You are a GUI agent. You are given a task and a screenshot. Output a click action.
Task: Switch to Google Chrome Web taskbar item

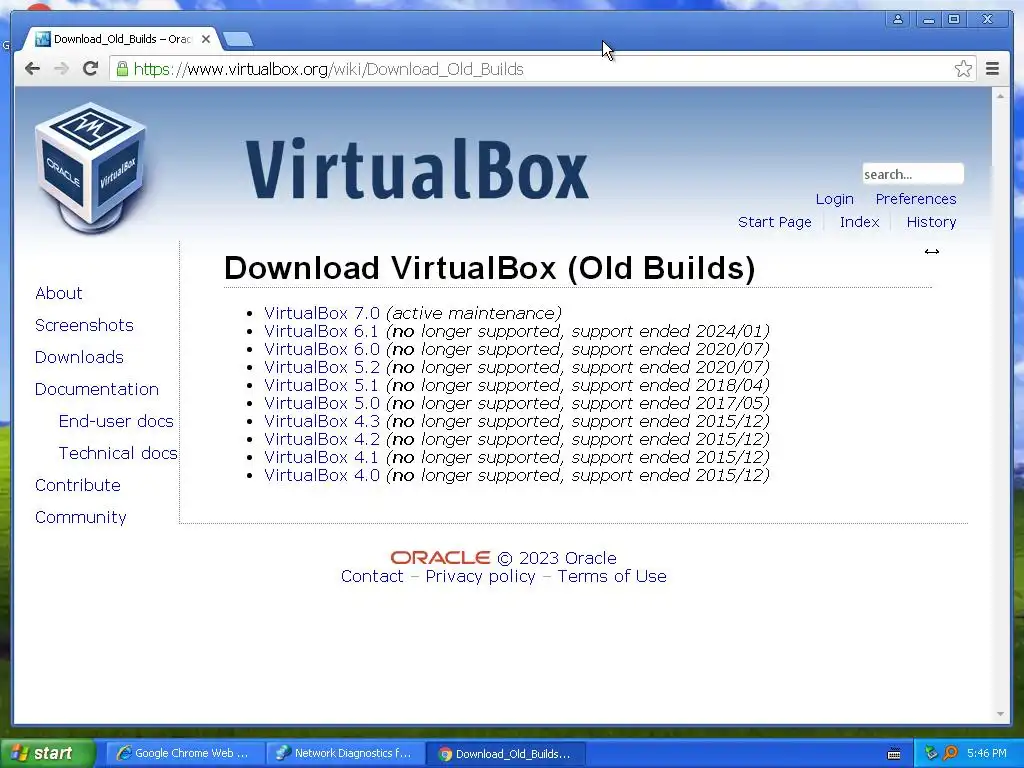tap(185, 753)
